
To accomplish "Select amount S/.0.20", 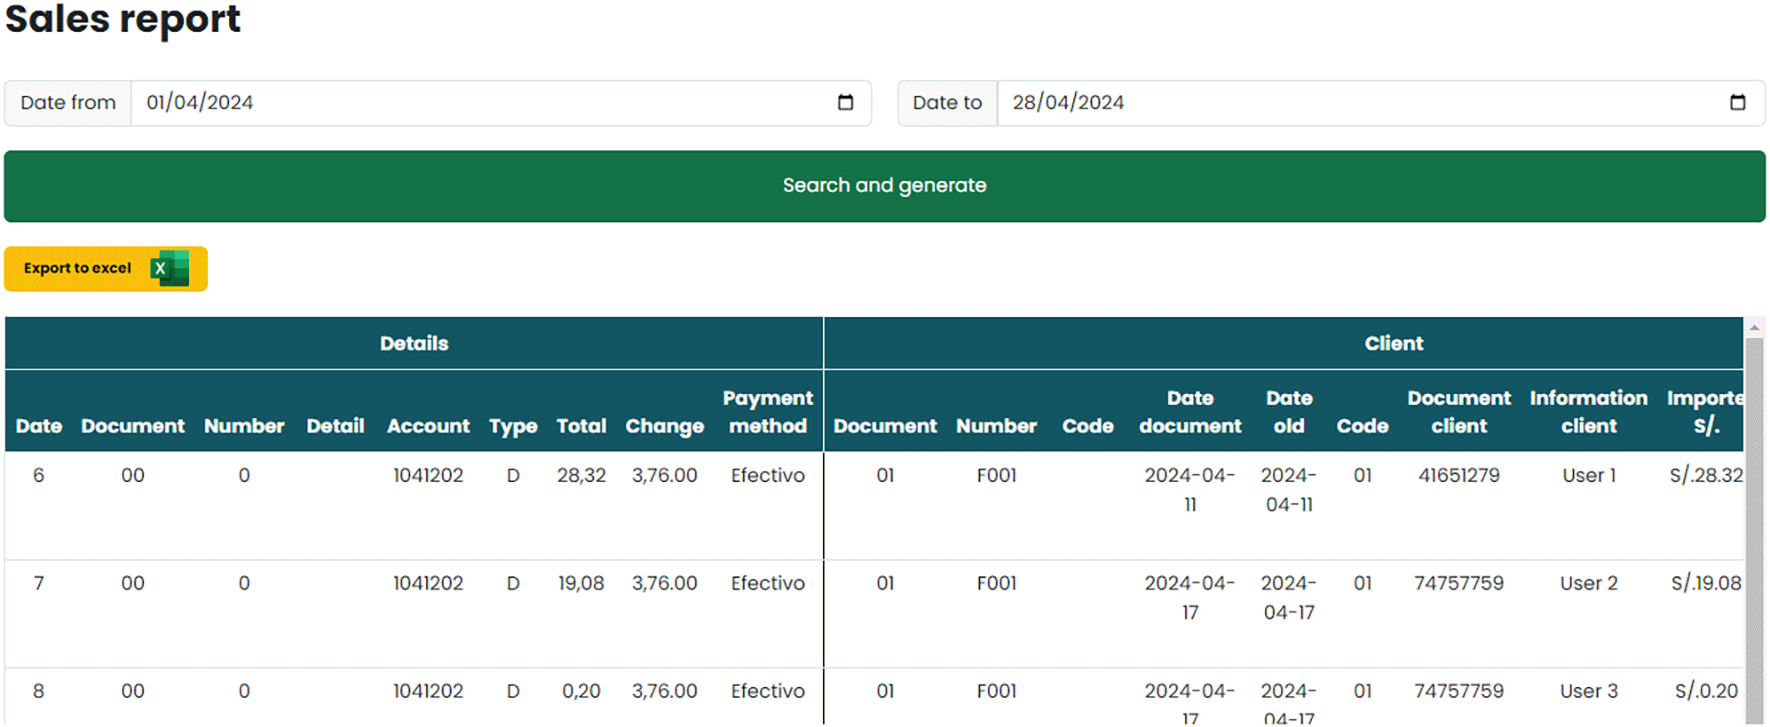I will point(1706,692).
